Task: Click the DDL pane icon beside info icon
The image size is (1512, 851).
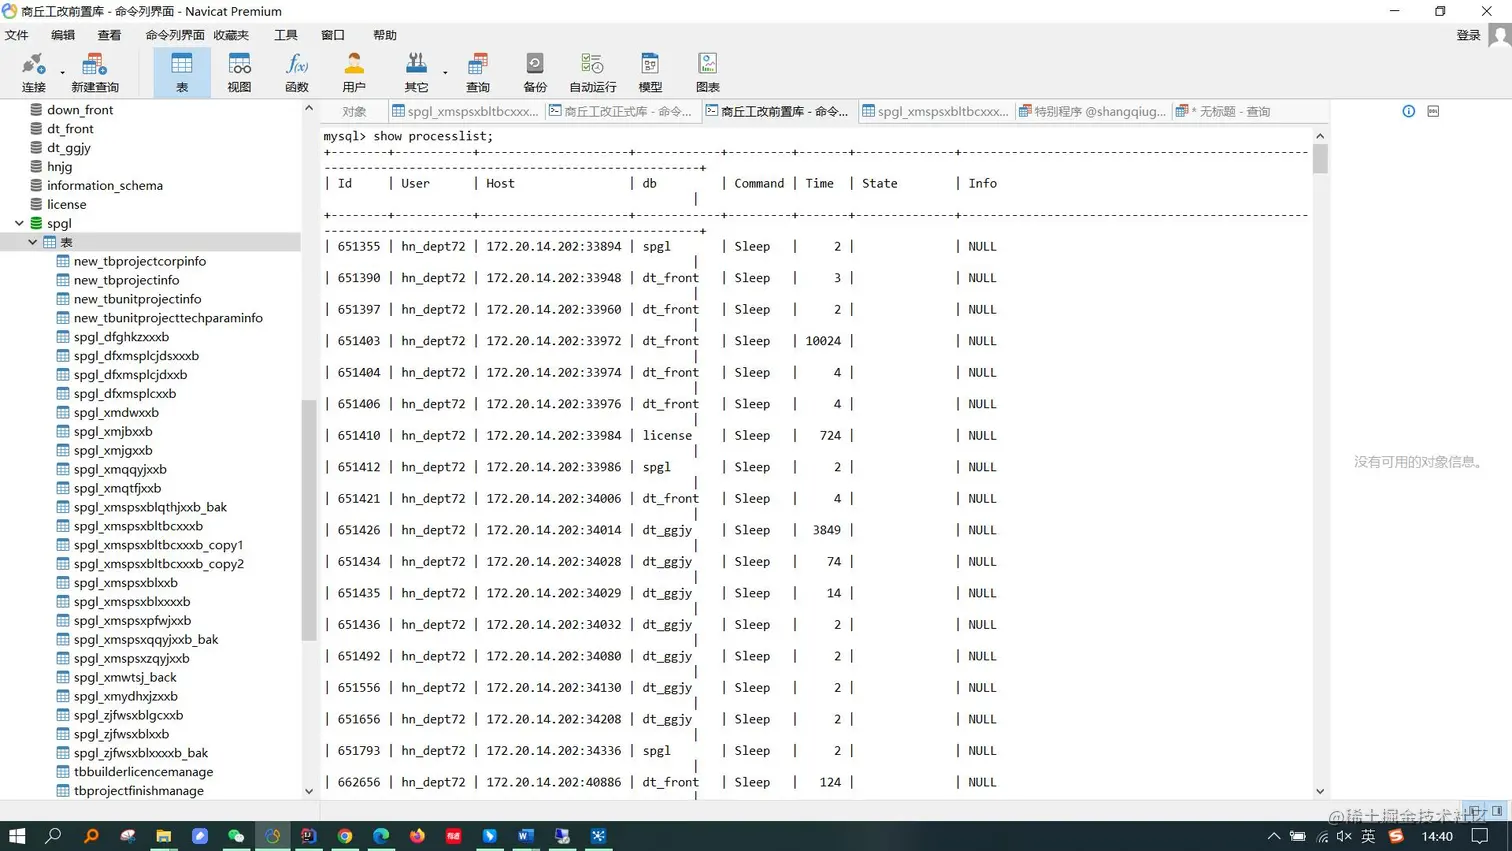Action: pyautogui.click(x=1433, y=111)
